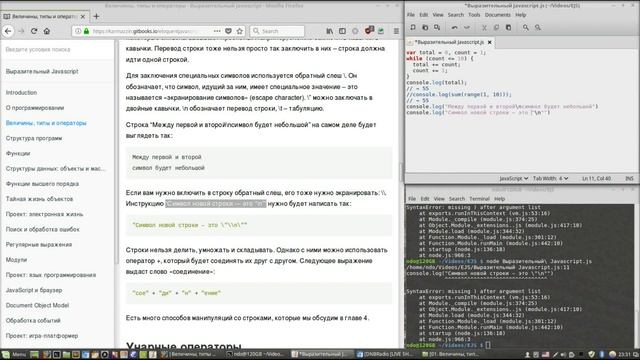Open terminal Terminal menu

tap(479, 199)
